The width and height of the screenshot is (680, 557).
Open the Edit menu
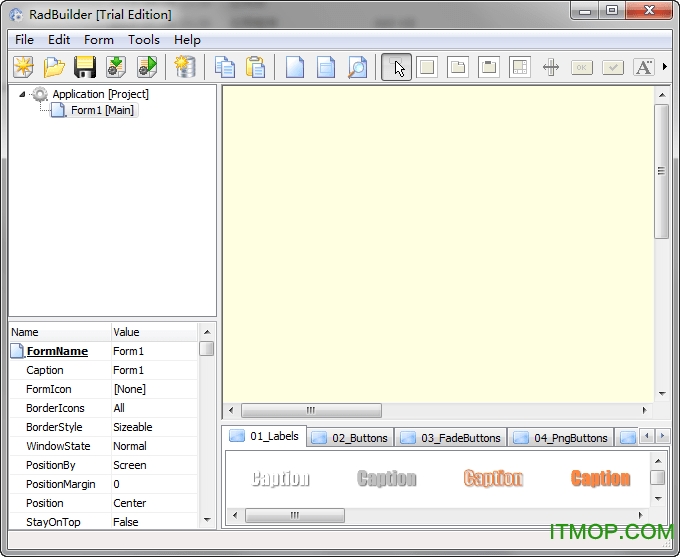click(59, 40)
